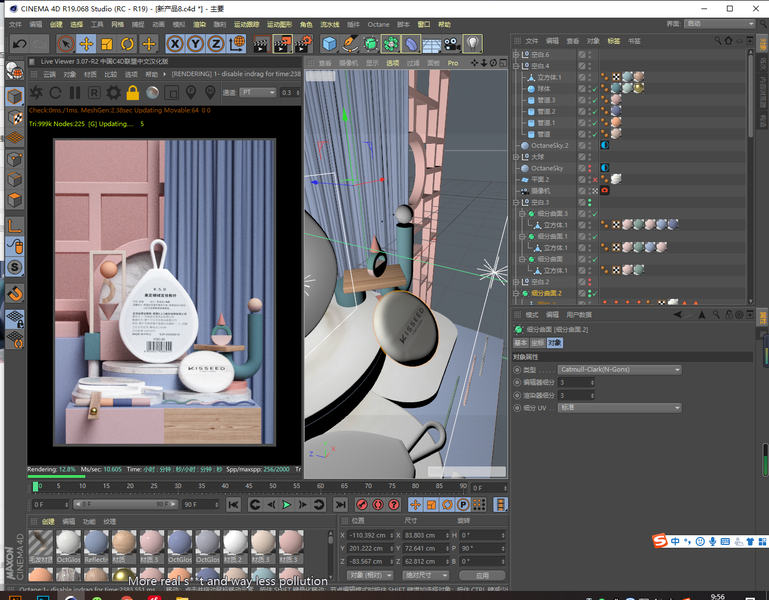Screen dimensions: 769x600
Task: Select the Live Selection tool
Action: point(65,44)
